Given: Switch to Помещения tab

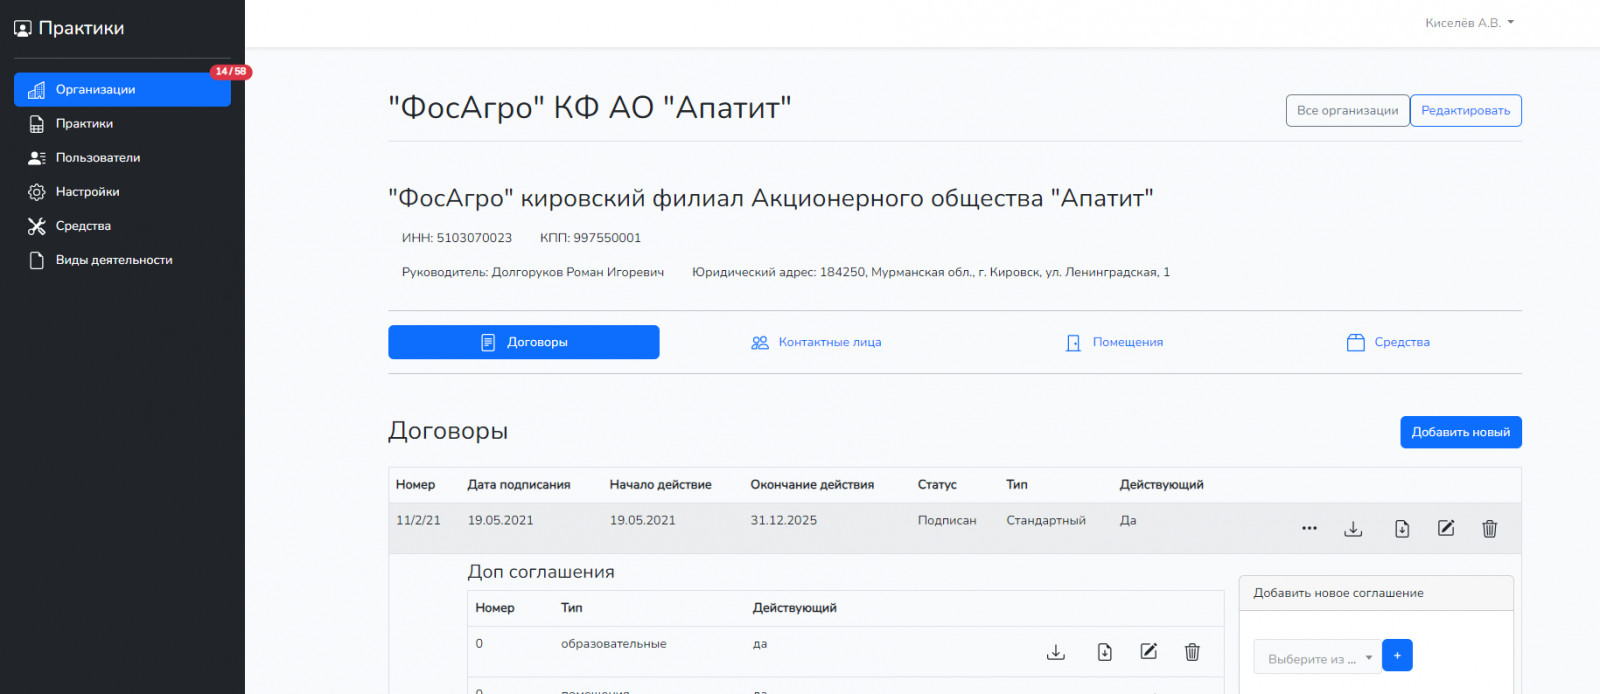Looking at the screenshot, I should pyautogui.click(x=1114, y=342).
